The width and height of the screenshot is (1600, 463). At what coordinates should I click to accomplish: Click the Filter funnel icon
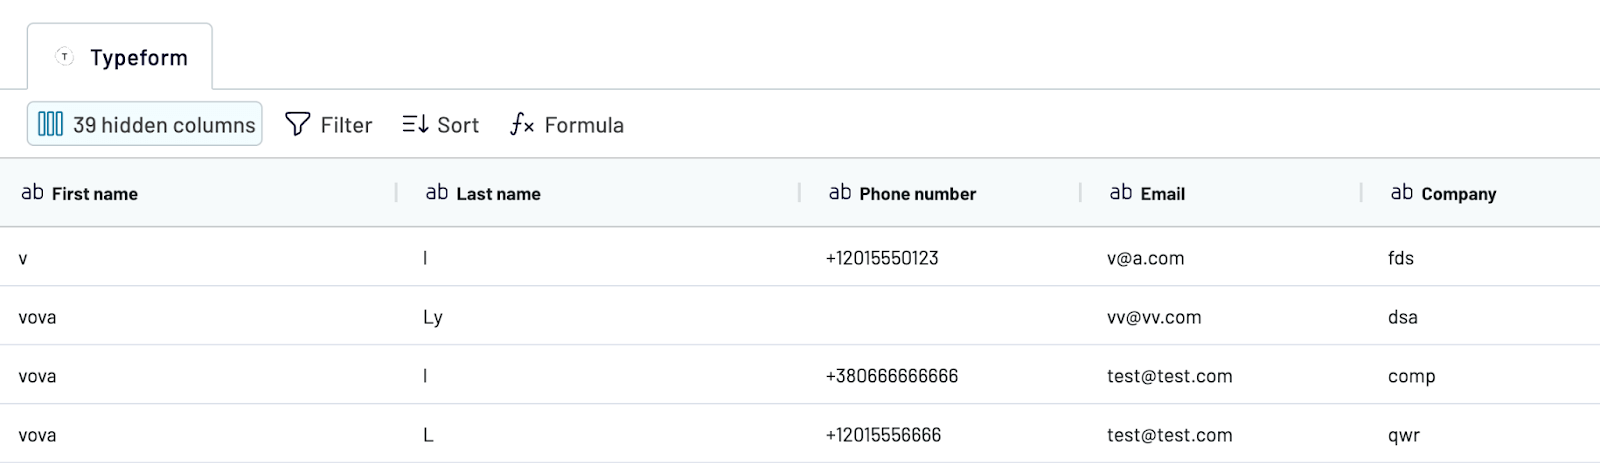pos(297,124)
